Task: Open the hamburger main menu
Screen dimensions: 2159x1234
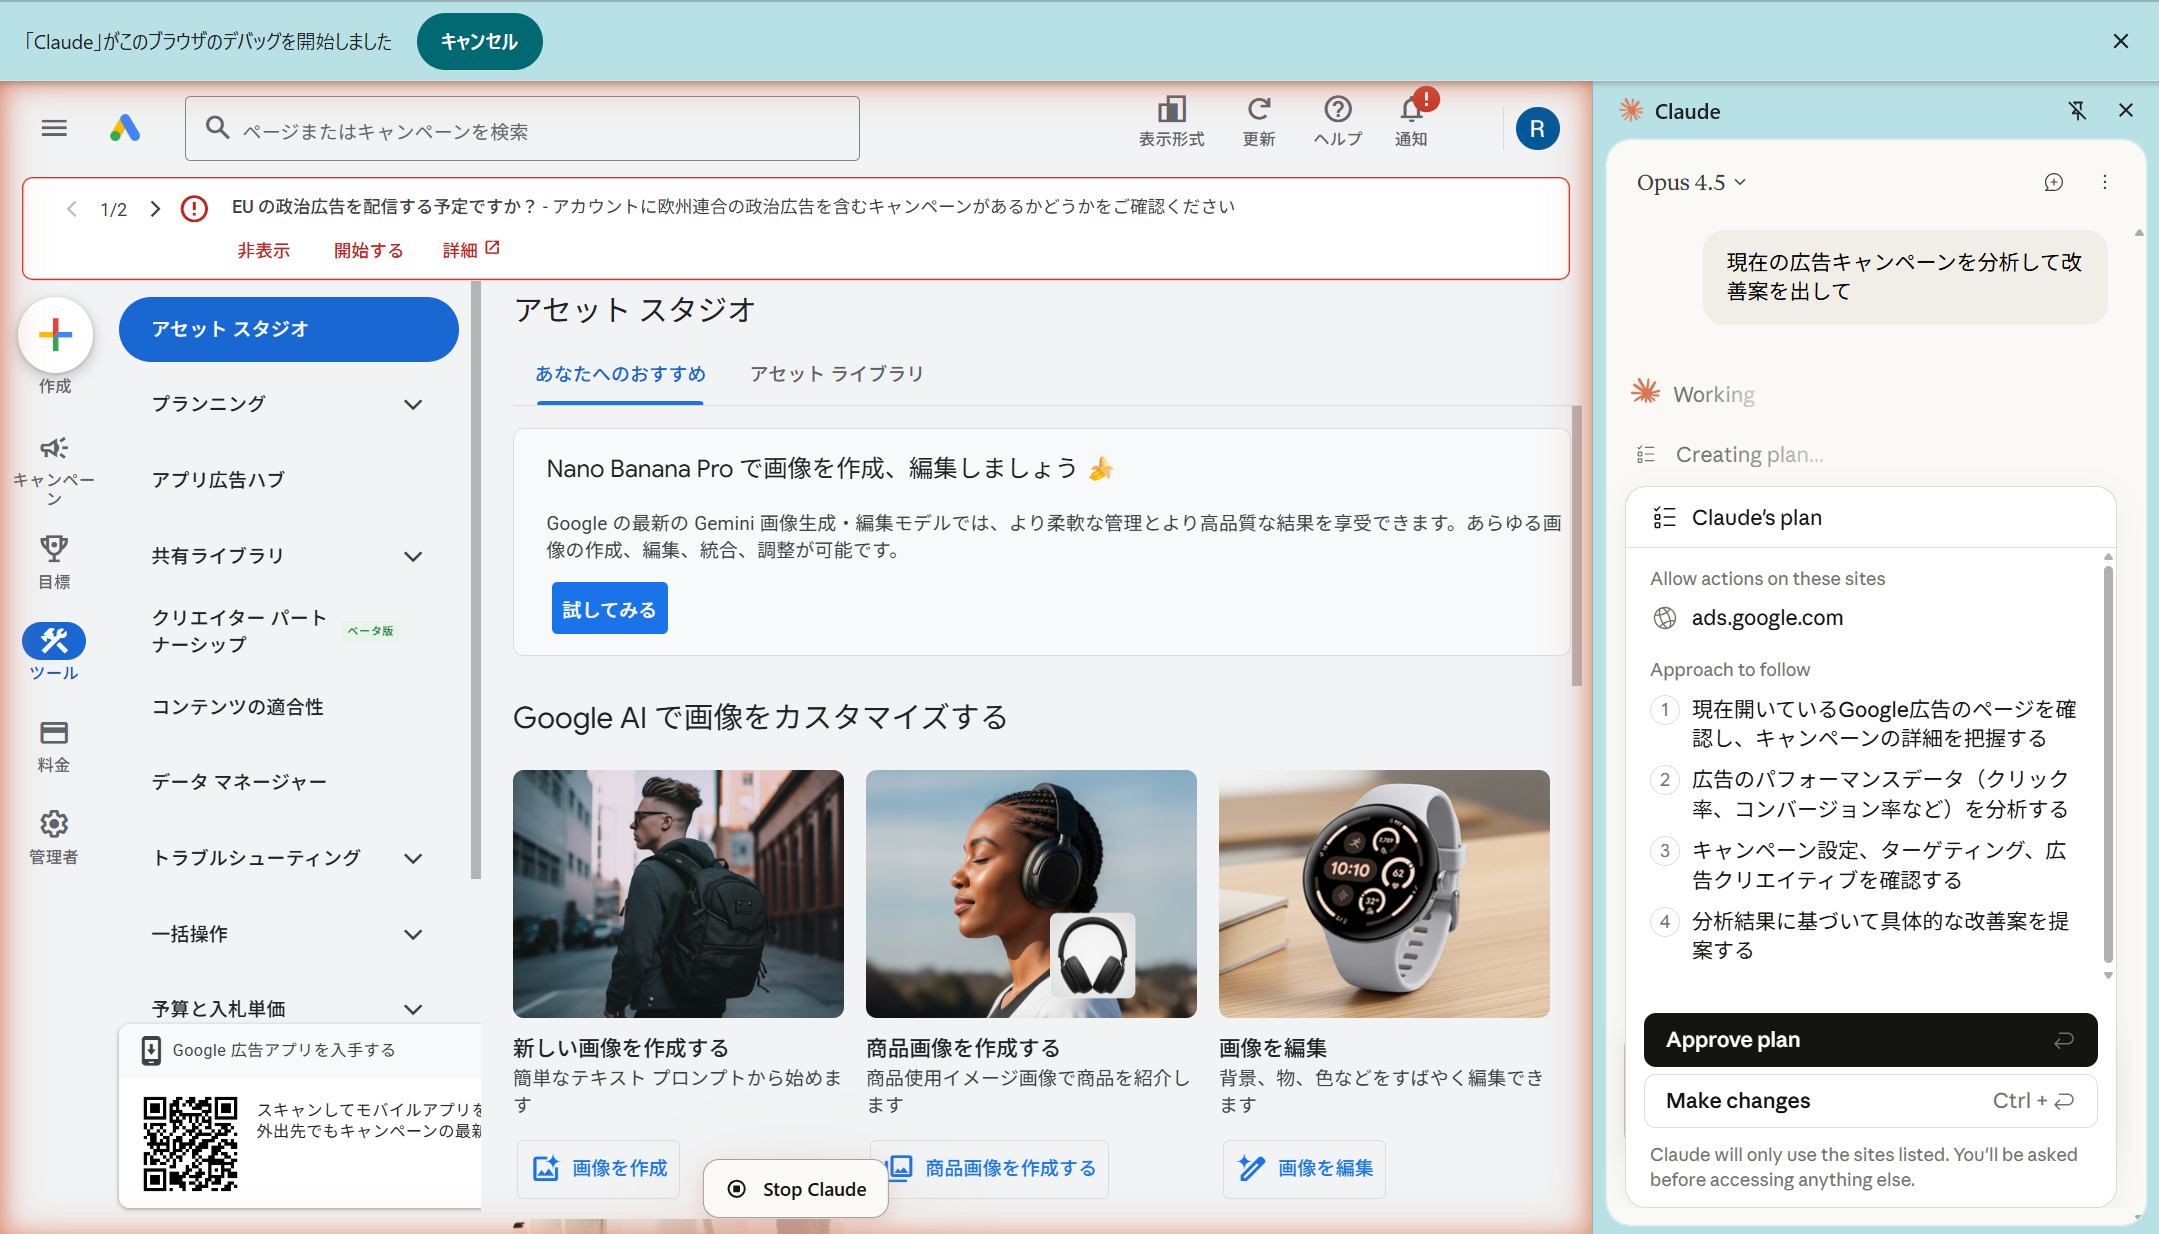Action: click(x=54, y=128)
